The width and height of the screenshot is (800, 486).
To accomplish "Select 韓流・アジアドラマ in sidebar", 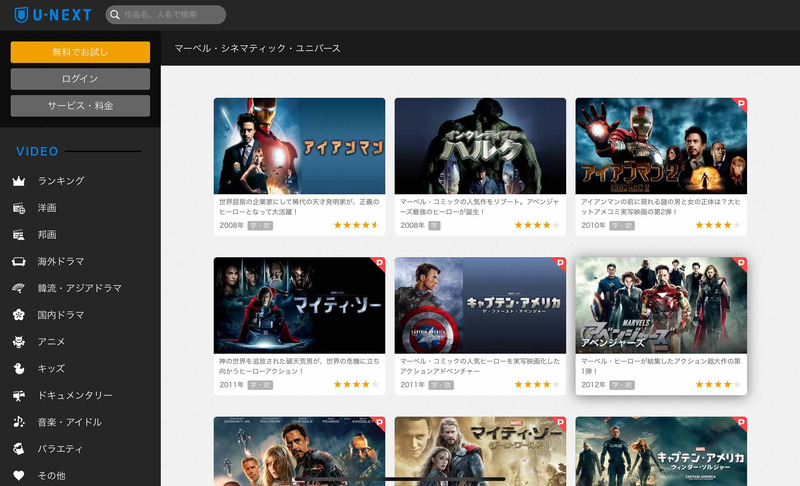I will pos(80,288).
